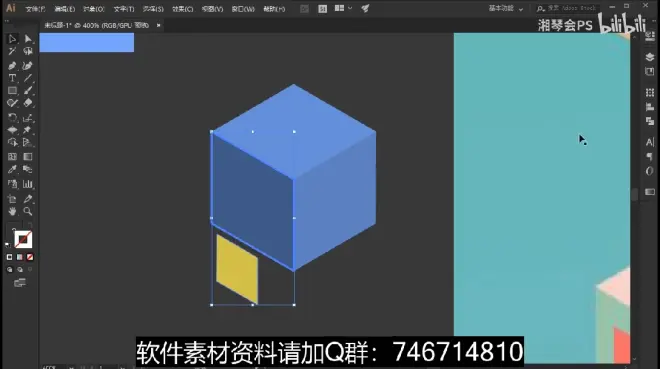Open the 文件(F) menu
The image size is (660, 369).
[35, 9]
